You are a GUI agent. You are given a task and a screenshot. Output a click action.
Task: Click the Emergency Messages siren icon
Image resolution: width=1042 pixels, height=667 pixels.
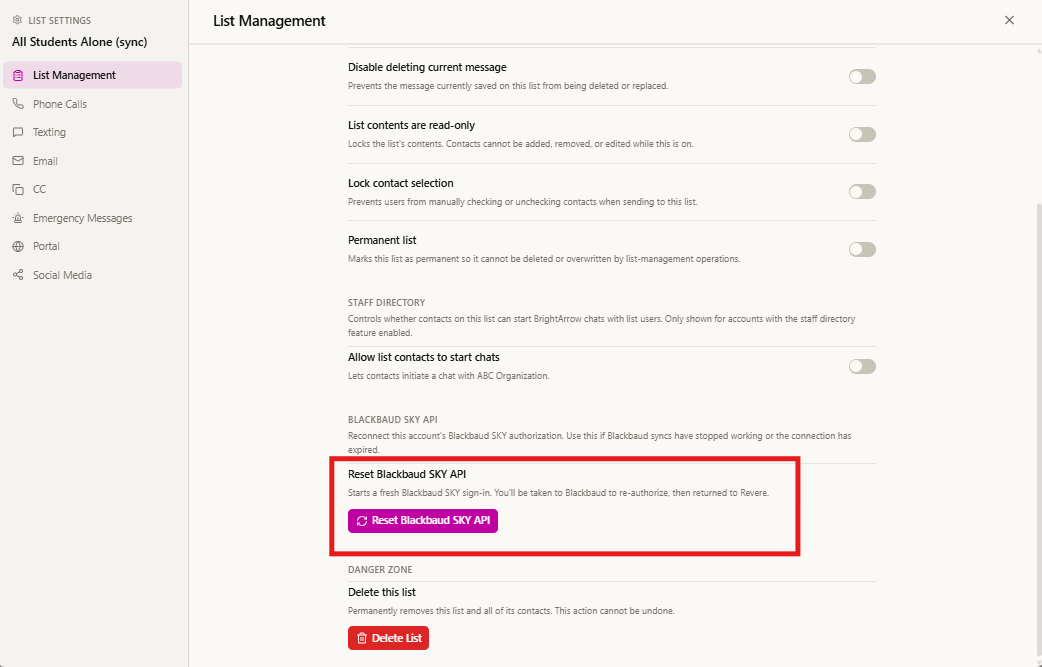click(x=18, y=218)
